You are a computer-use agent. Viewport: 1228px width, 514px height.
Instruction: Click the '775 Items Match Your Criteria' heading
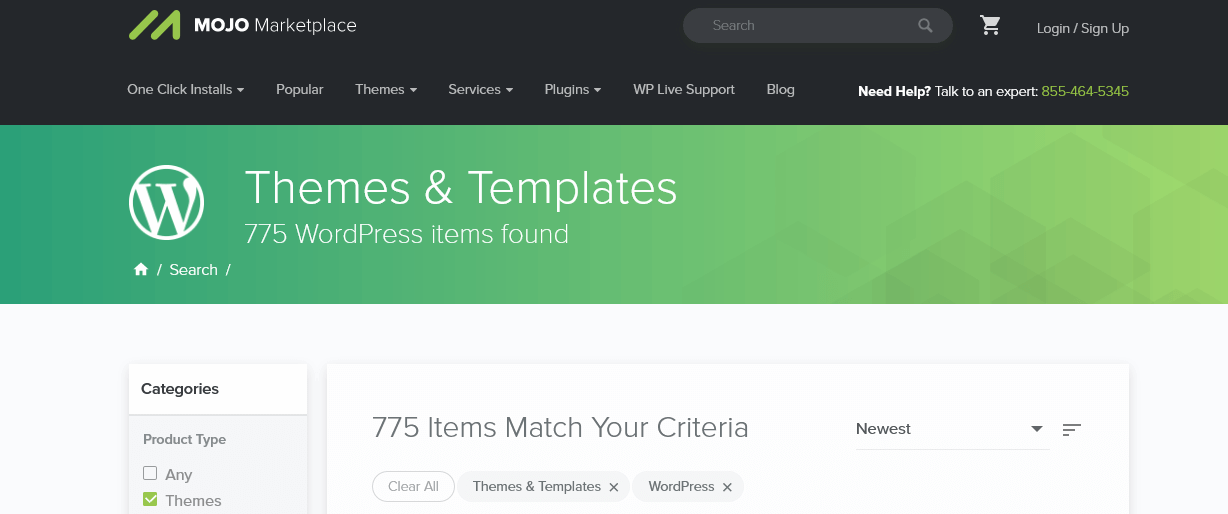(x=560, y=428)
